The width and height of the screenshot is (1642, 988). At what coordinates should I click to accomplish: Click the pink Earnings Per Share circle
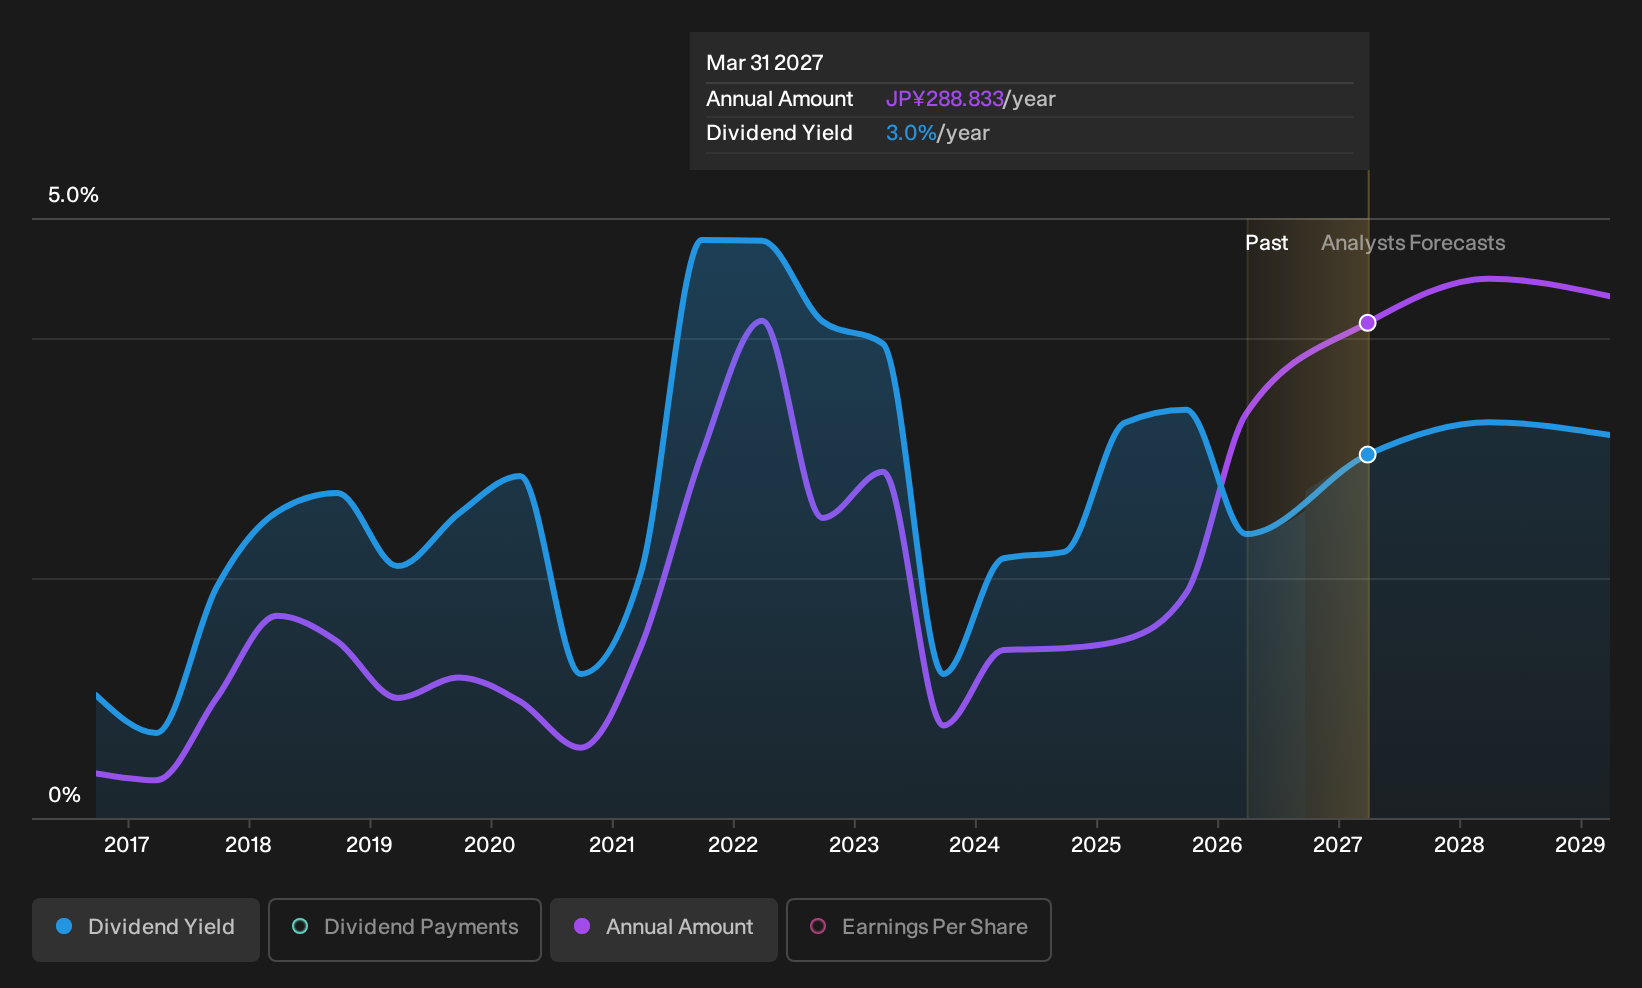[818, 927]
